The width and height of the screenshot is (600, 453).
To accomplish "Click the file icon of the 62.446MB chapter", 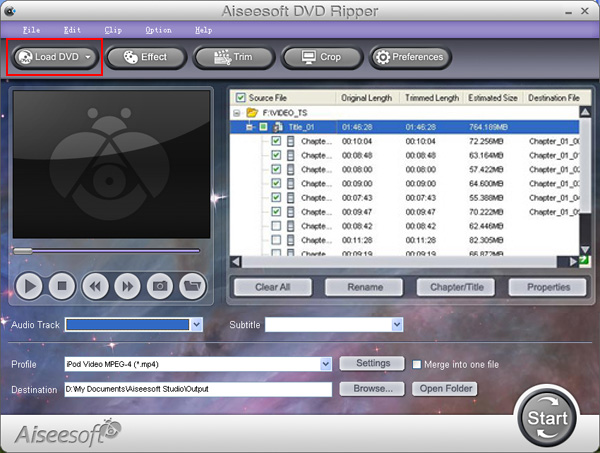I will (x=291, y=226).
